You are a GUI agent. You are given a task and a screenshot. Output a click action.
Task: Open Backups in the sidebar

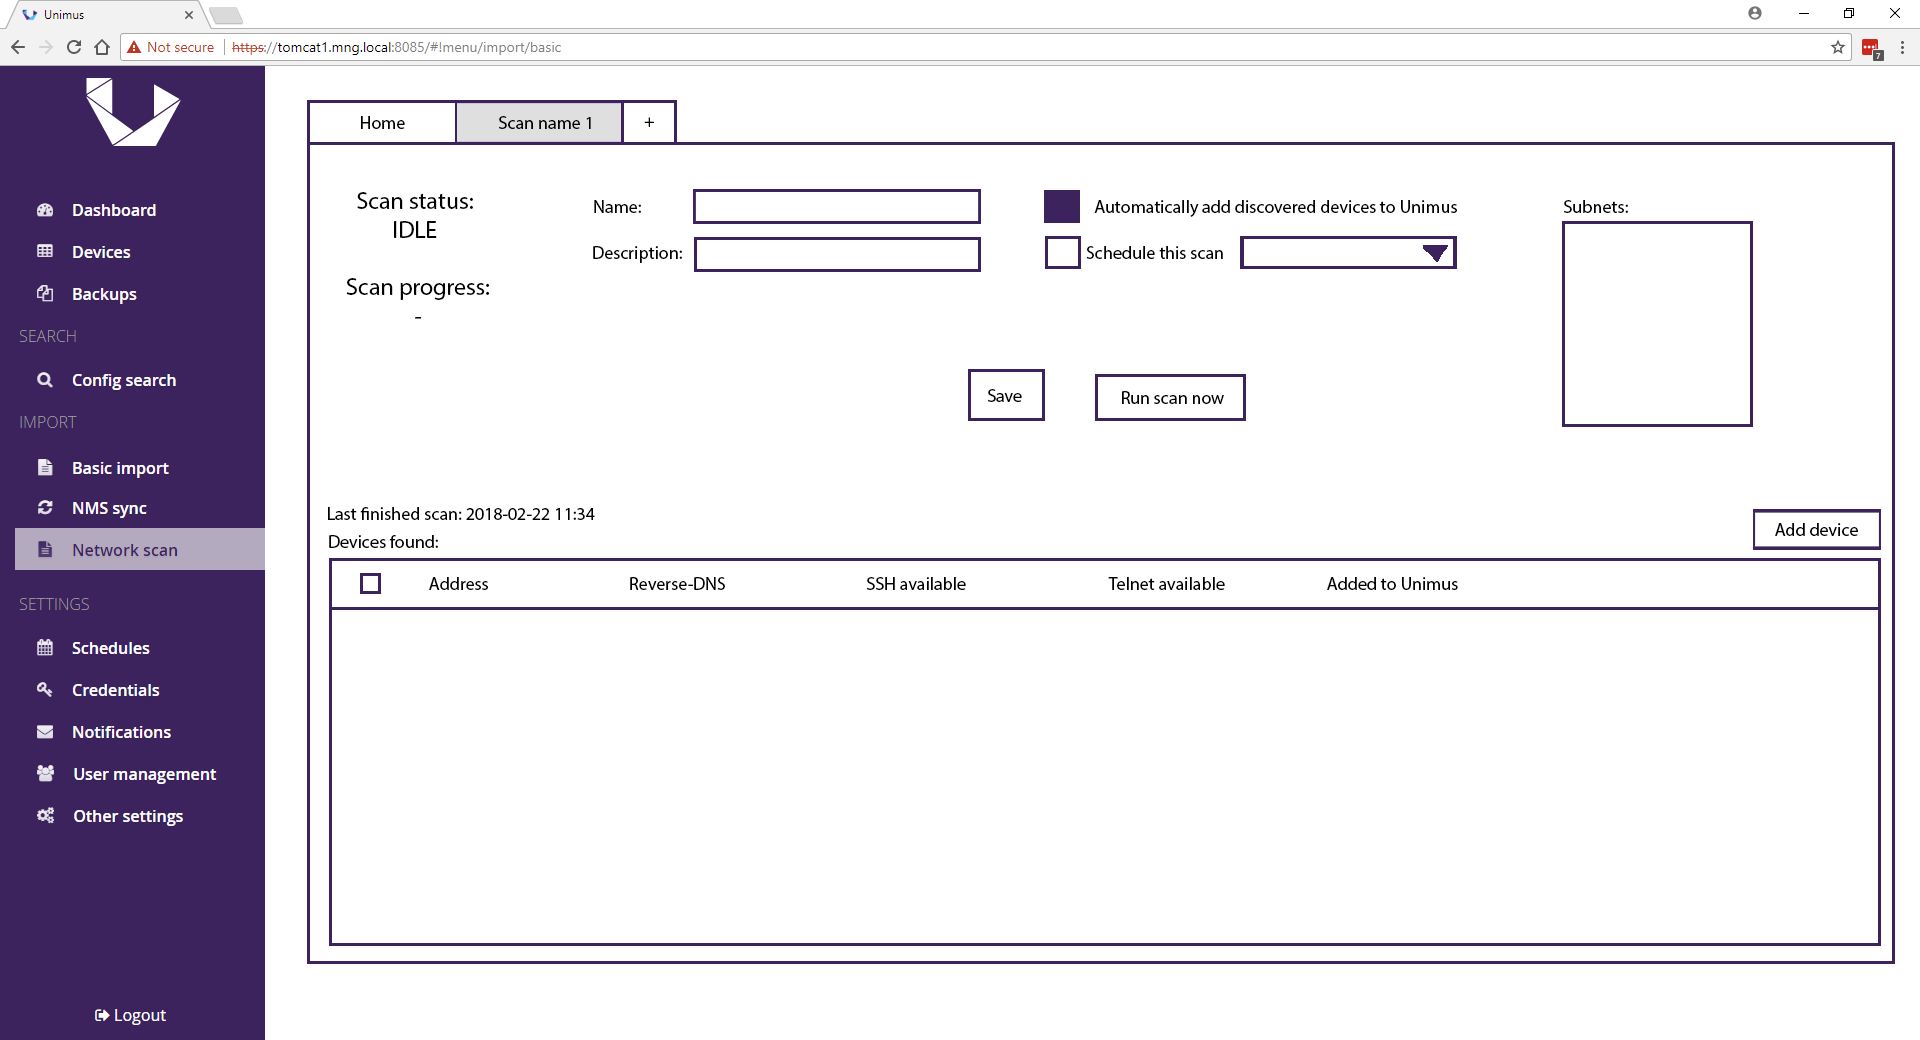[x=104, y=294]
